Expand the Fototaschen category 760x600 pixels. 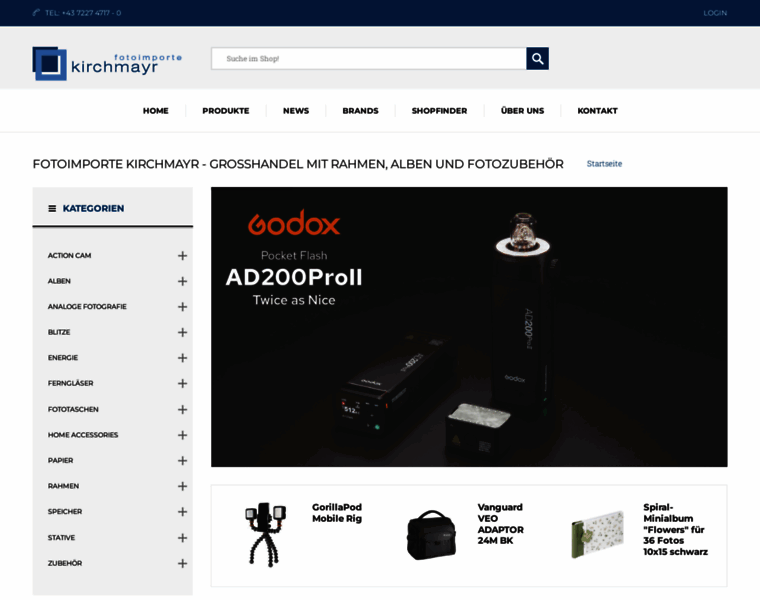(182, 410)
